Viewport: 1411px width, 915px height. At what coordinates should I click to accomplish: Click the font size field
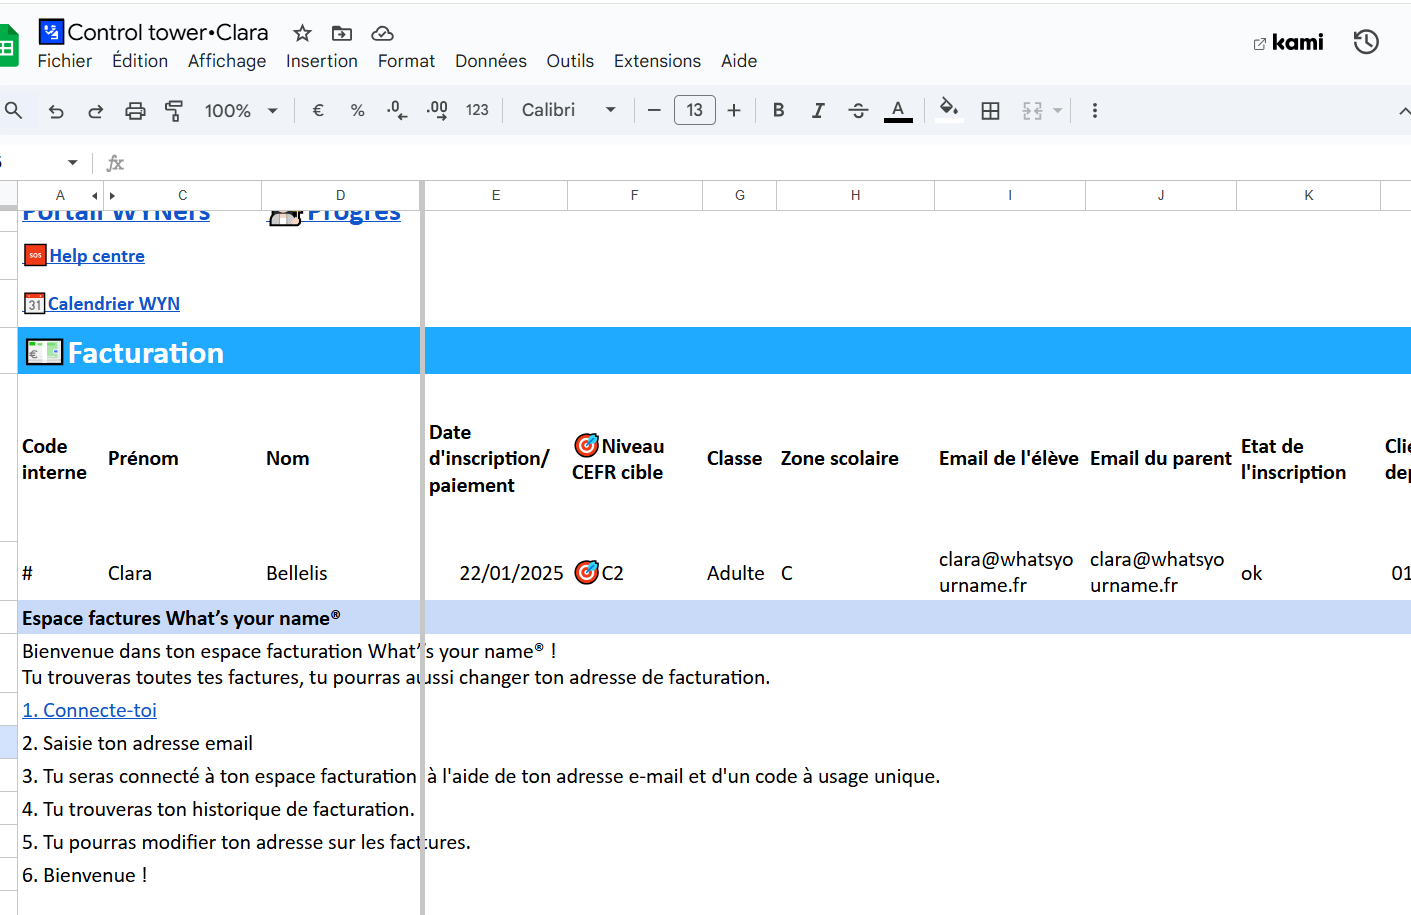[695, 110]
